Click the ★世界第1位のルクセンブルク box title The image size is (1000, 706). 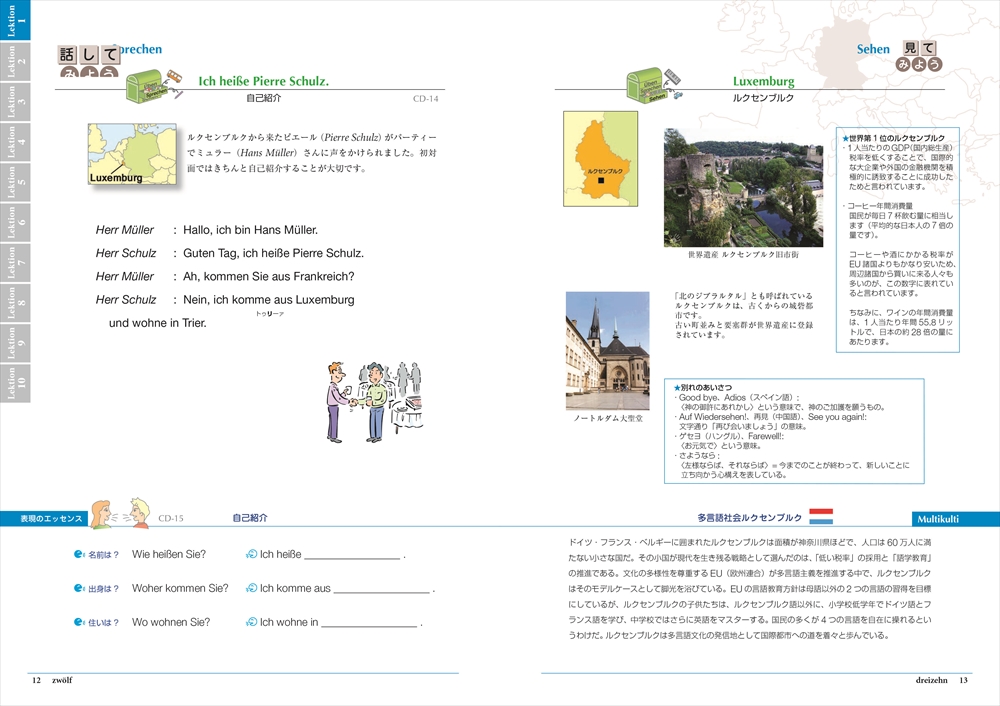coord(893,138)
